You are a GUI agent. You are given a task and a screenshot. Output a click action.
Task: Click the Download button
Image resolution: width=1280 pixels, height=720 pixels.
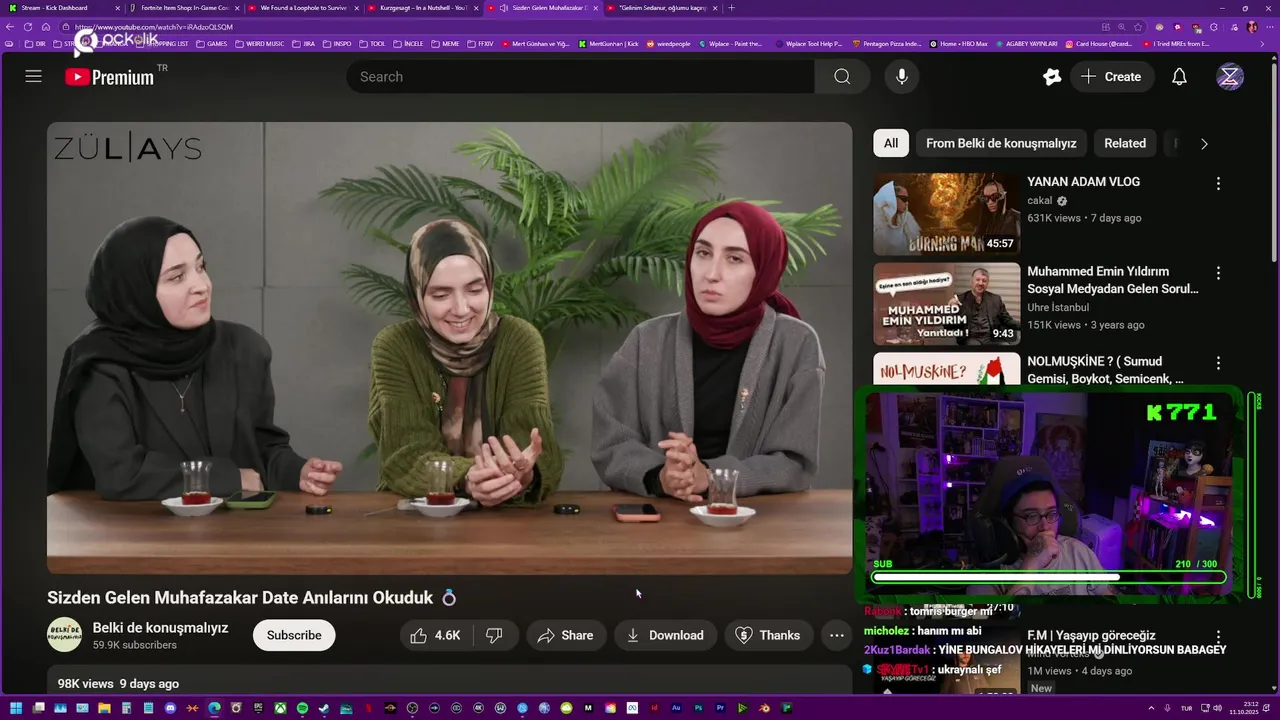[x=665, y=635]
